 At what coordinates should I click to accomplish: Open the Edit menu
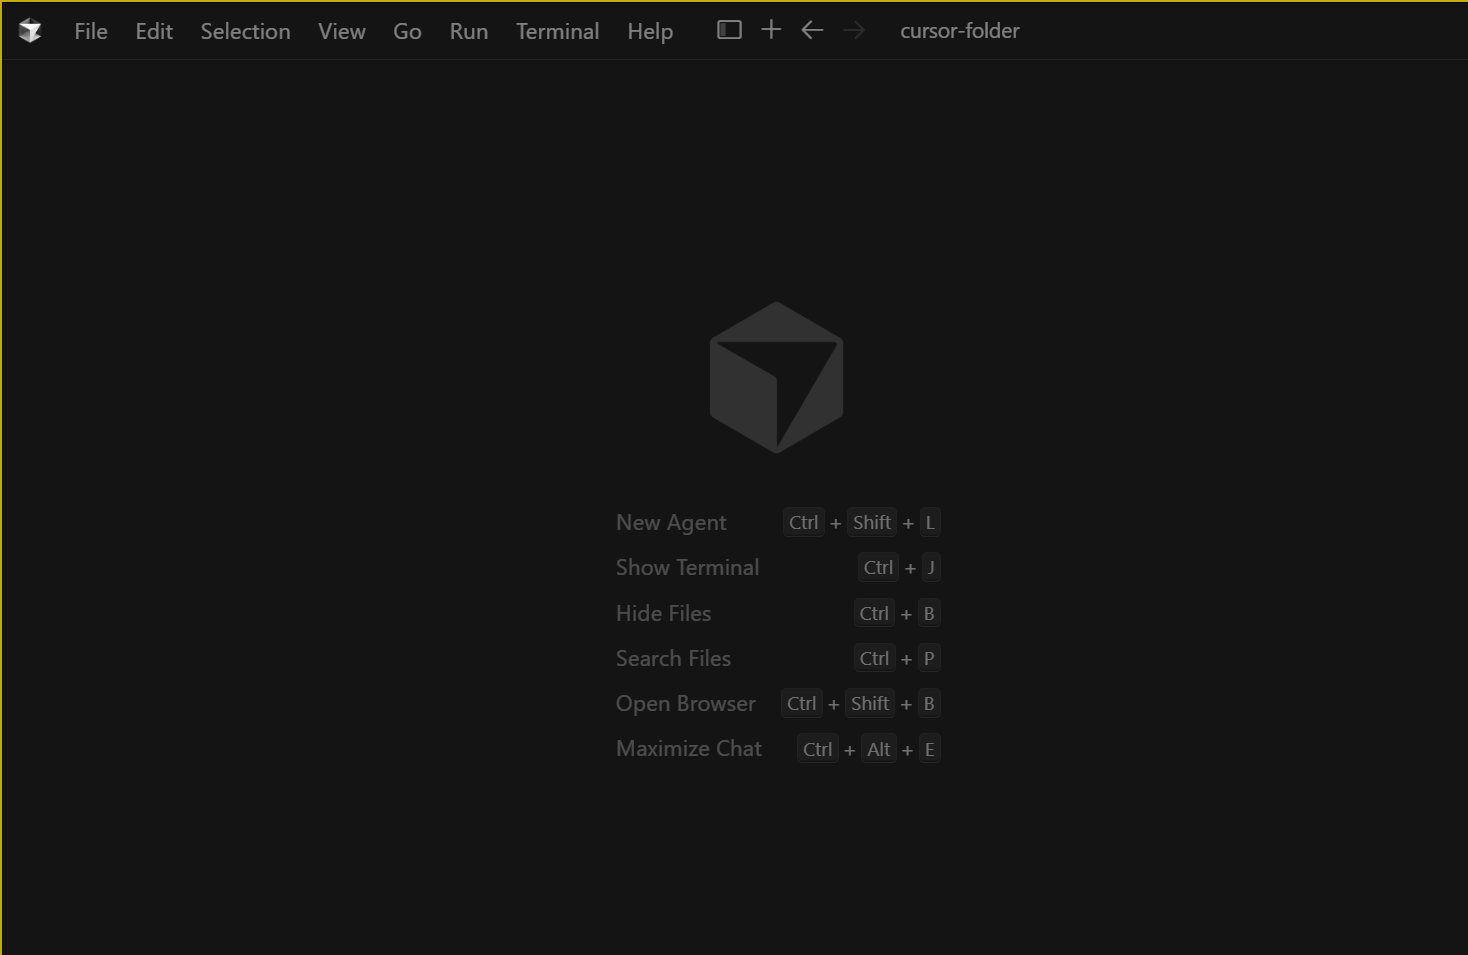pyautogui.click(x=154, y=31)
